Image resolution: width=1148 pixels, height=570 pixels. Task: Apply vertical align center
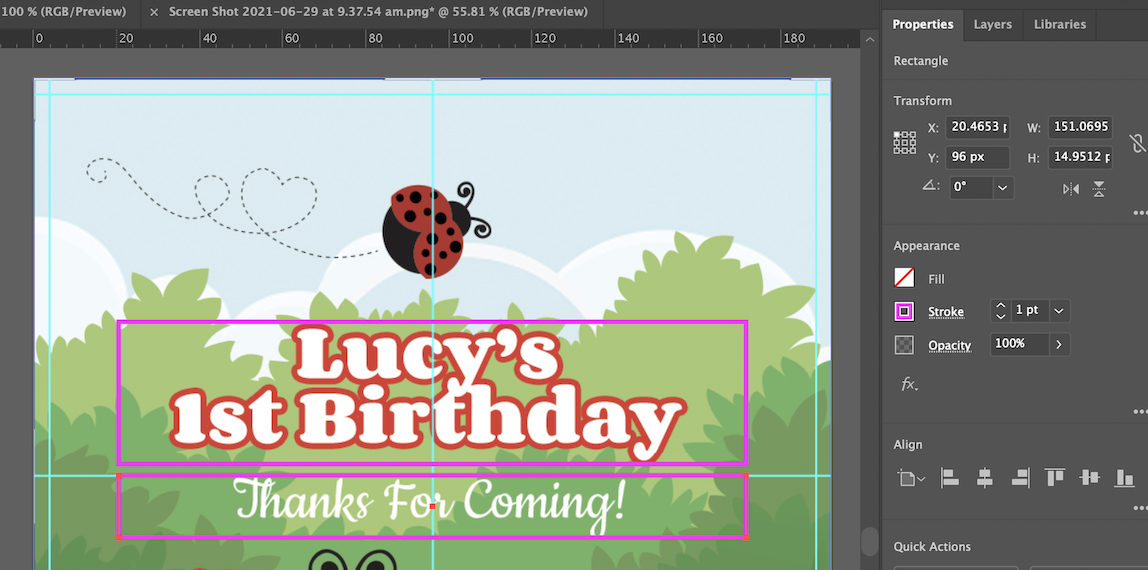(x=1089, y=478)
